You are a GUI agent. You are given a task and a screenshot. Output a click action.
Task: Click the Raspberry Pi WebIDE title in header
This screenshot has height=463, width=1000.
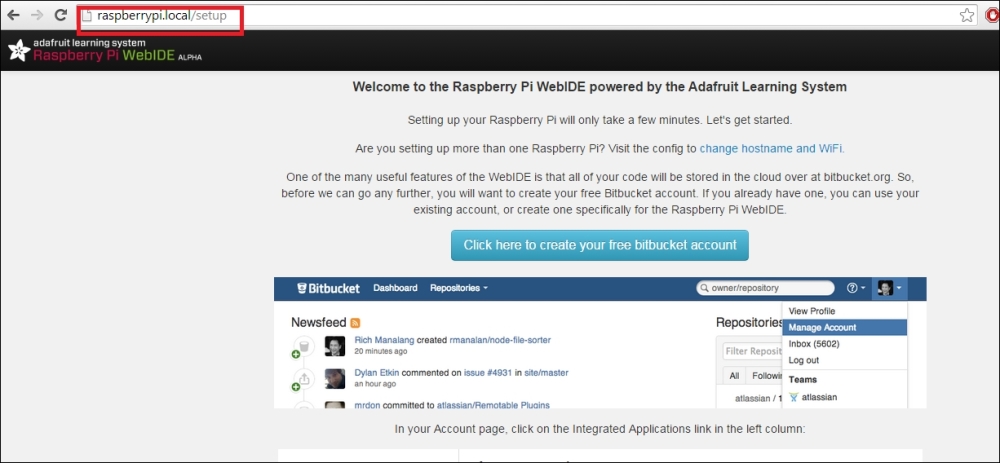(104, 55)
